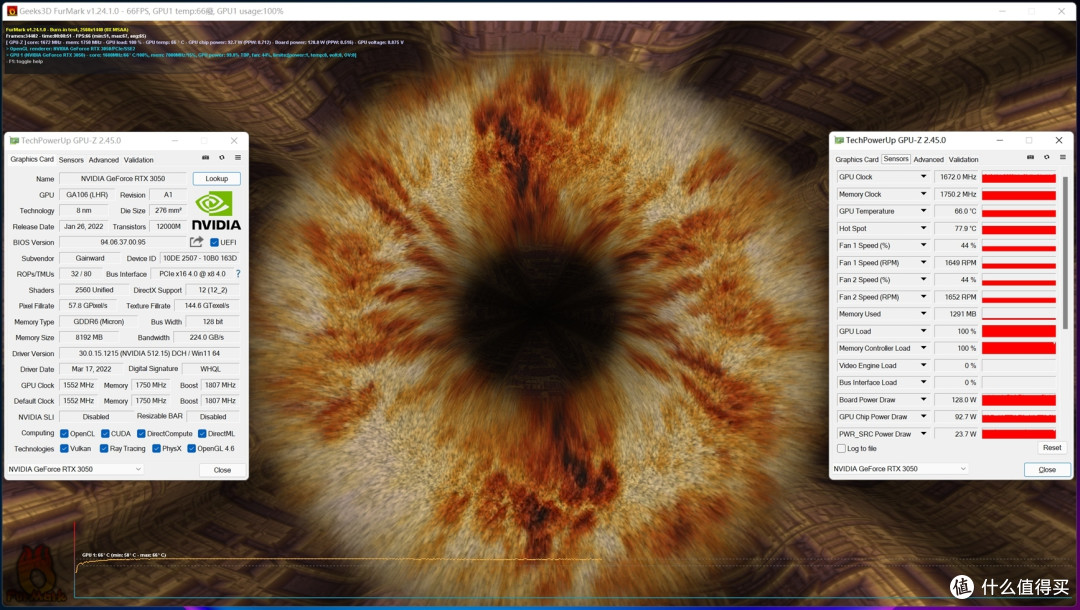Open the PWR_SRC Power Draw dropdown arrow
Viewport: 1080px width, 610px height.
pos(924,434)
